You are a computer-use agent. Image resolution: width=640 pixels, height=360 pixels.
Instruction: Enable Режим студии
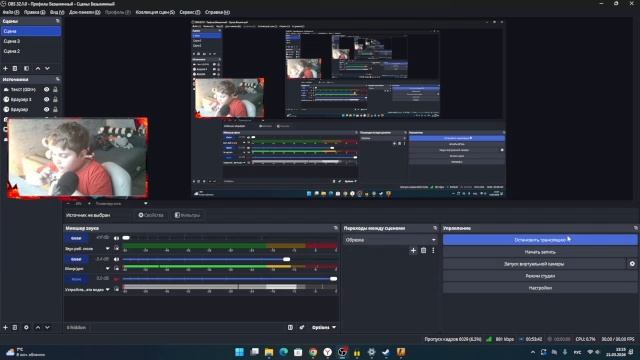coord(540,276)
